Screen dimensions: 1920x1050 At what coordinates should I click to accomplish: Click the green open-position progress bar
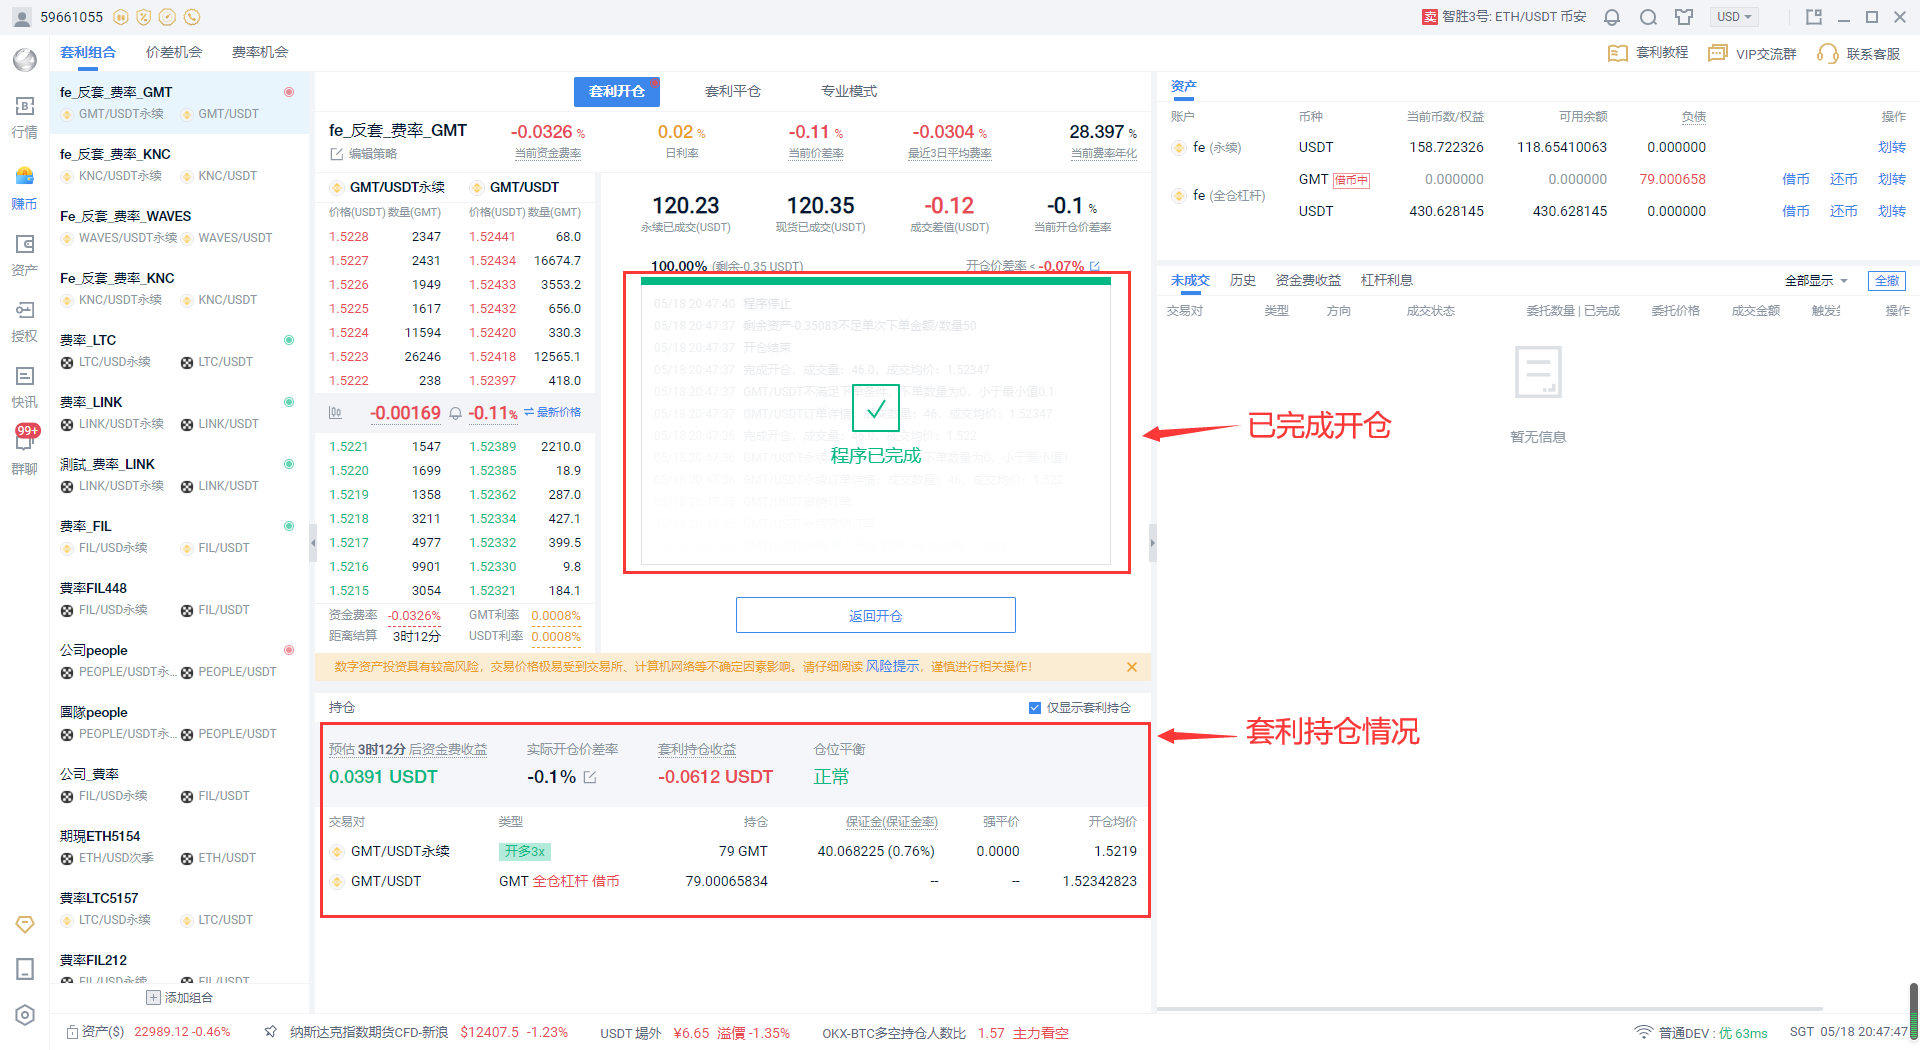click(x=876, y=281)
